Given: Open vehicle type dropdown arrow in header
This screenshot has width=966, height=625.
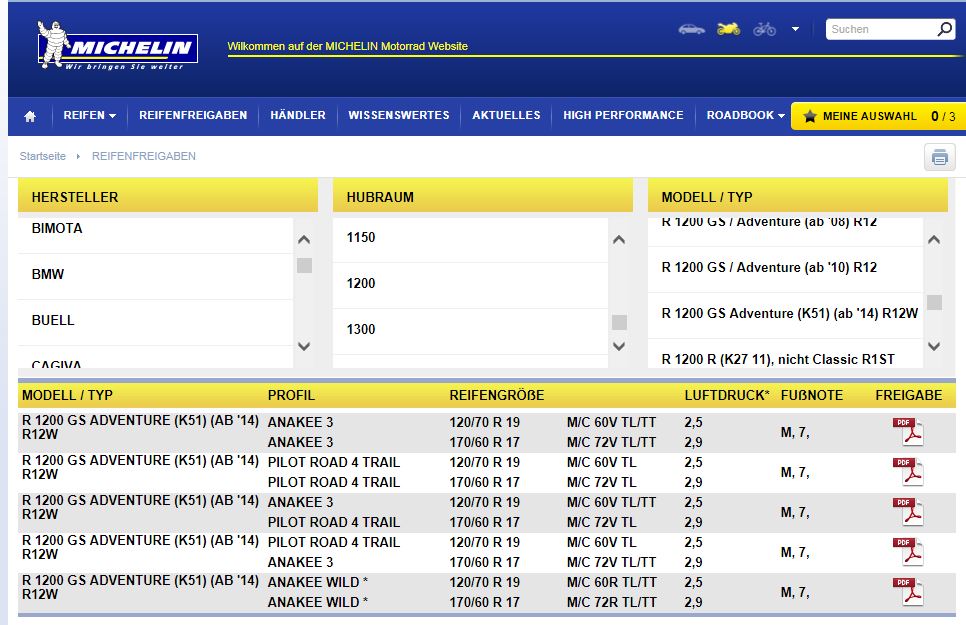Looking at the screenshot, I should tap(795, 30).
